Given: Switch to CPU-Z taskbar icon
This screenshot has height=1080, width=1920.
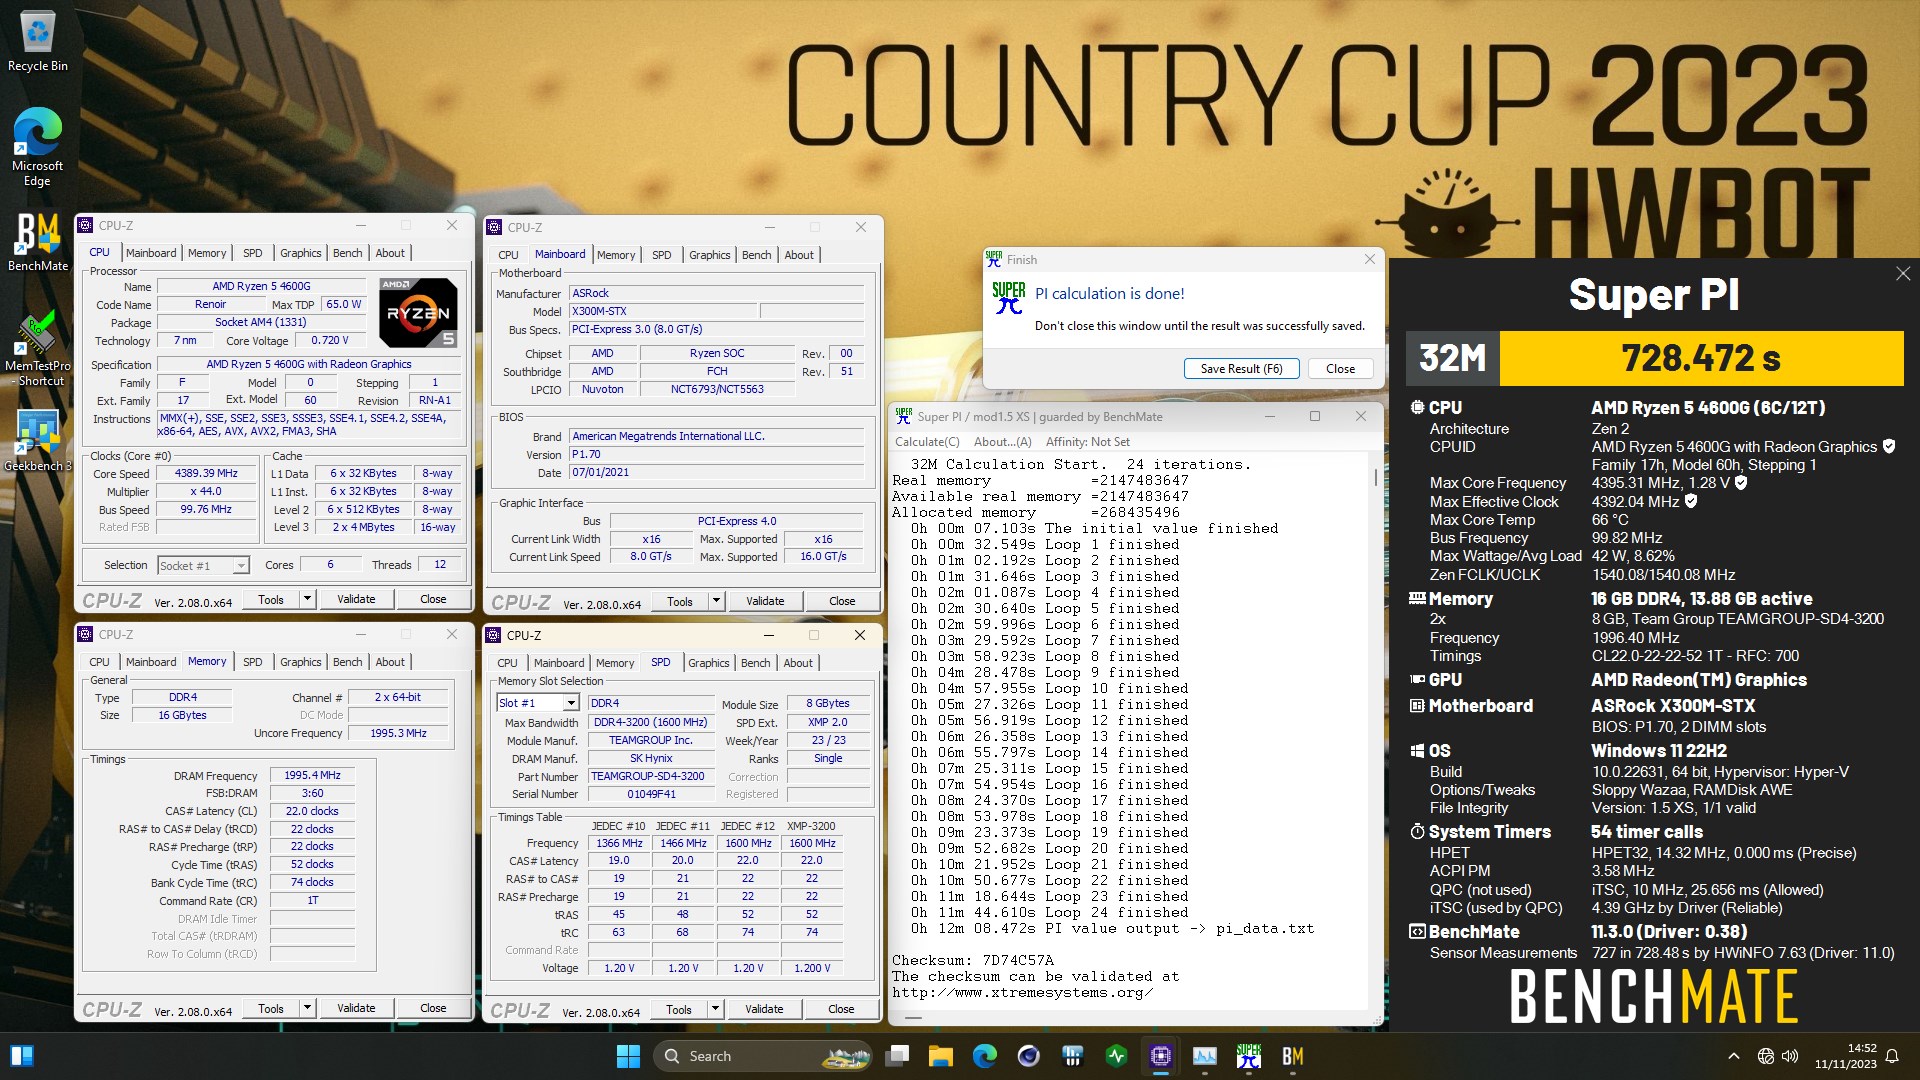Looking at the screenshot, I should pos(1161,1056).
